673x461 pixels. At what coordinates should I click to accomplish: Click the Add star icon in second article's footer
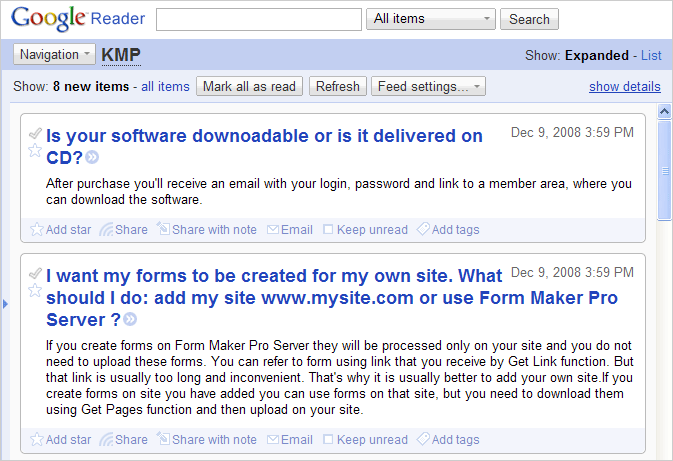(37, 439)
